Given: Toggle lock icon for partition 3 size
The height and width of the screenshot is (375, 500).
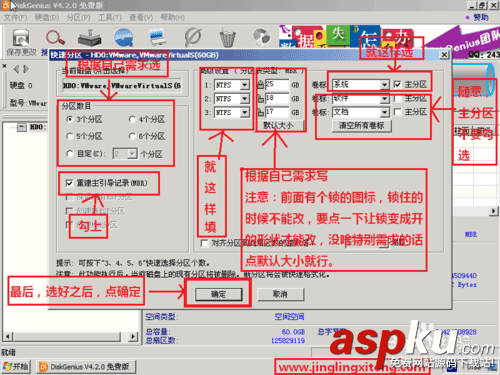Looking at the screenshot, I should point(261,112).
